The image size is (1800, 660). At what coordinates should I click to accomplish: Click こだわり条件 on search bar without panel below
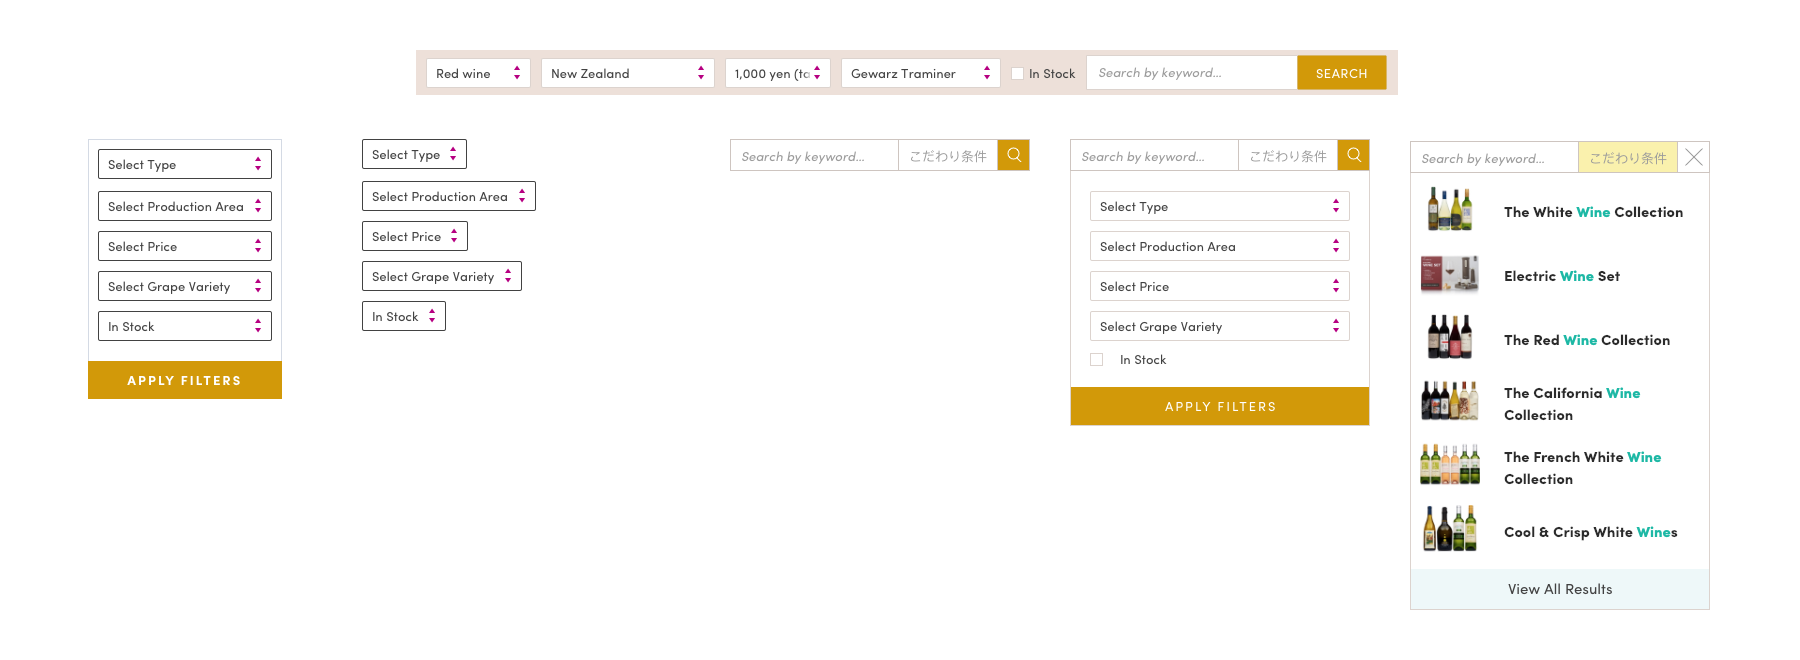(x=948, y=155)
